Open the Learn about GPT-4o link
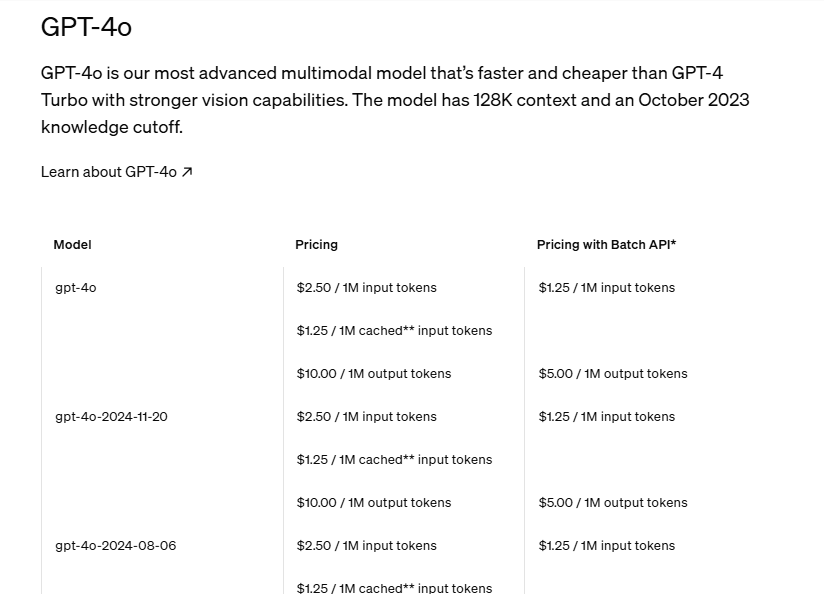Image resolution: width=824 pixels, height=594 pixels. pos(108,172)
